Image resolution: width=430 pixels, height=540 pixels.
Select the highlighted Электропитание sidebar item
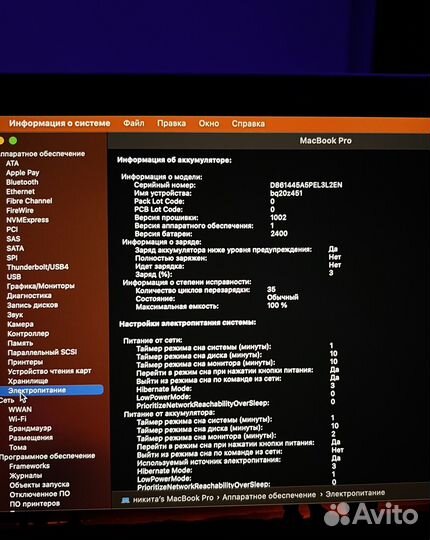[52, 390]
